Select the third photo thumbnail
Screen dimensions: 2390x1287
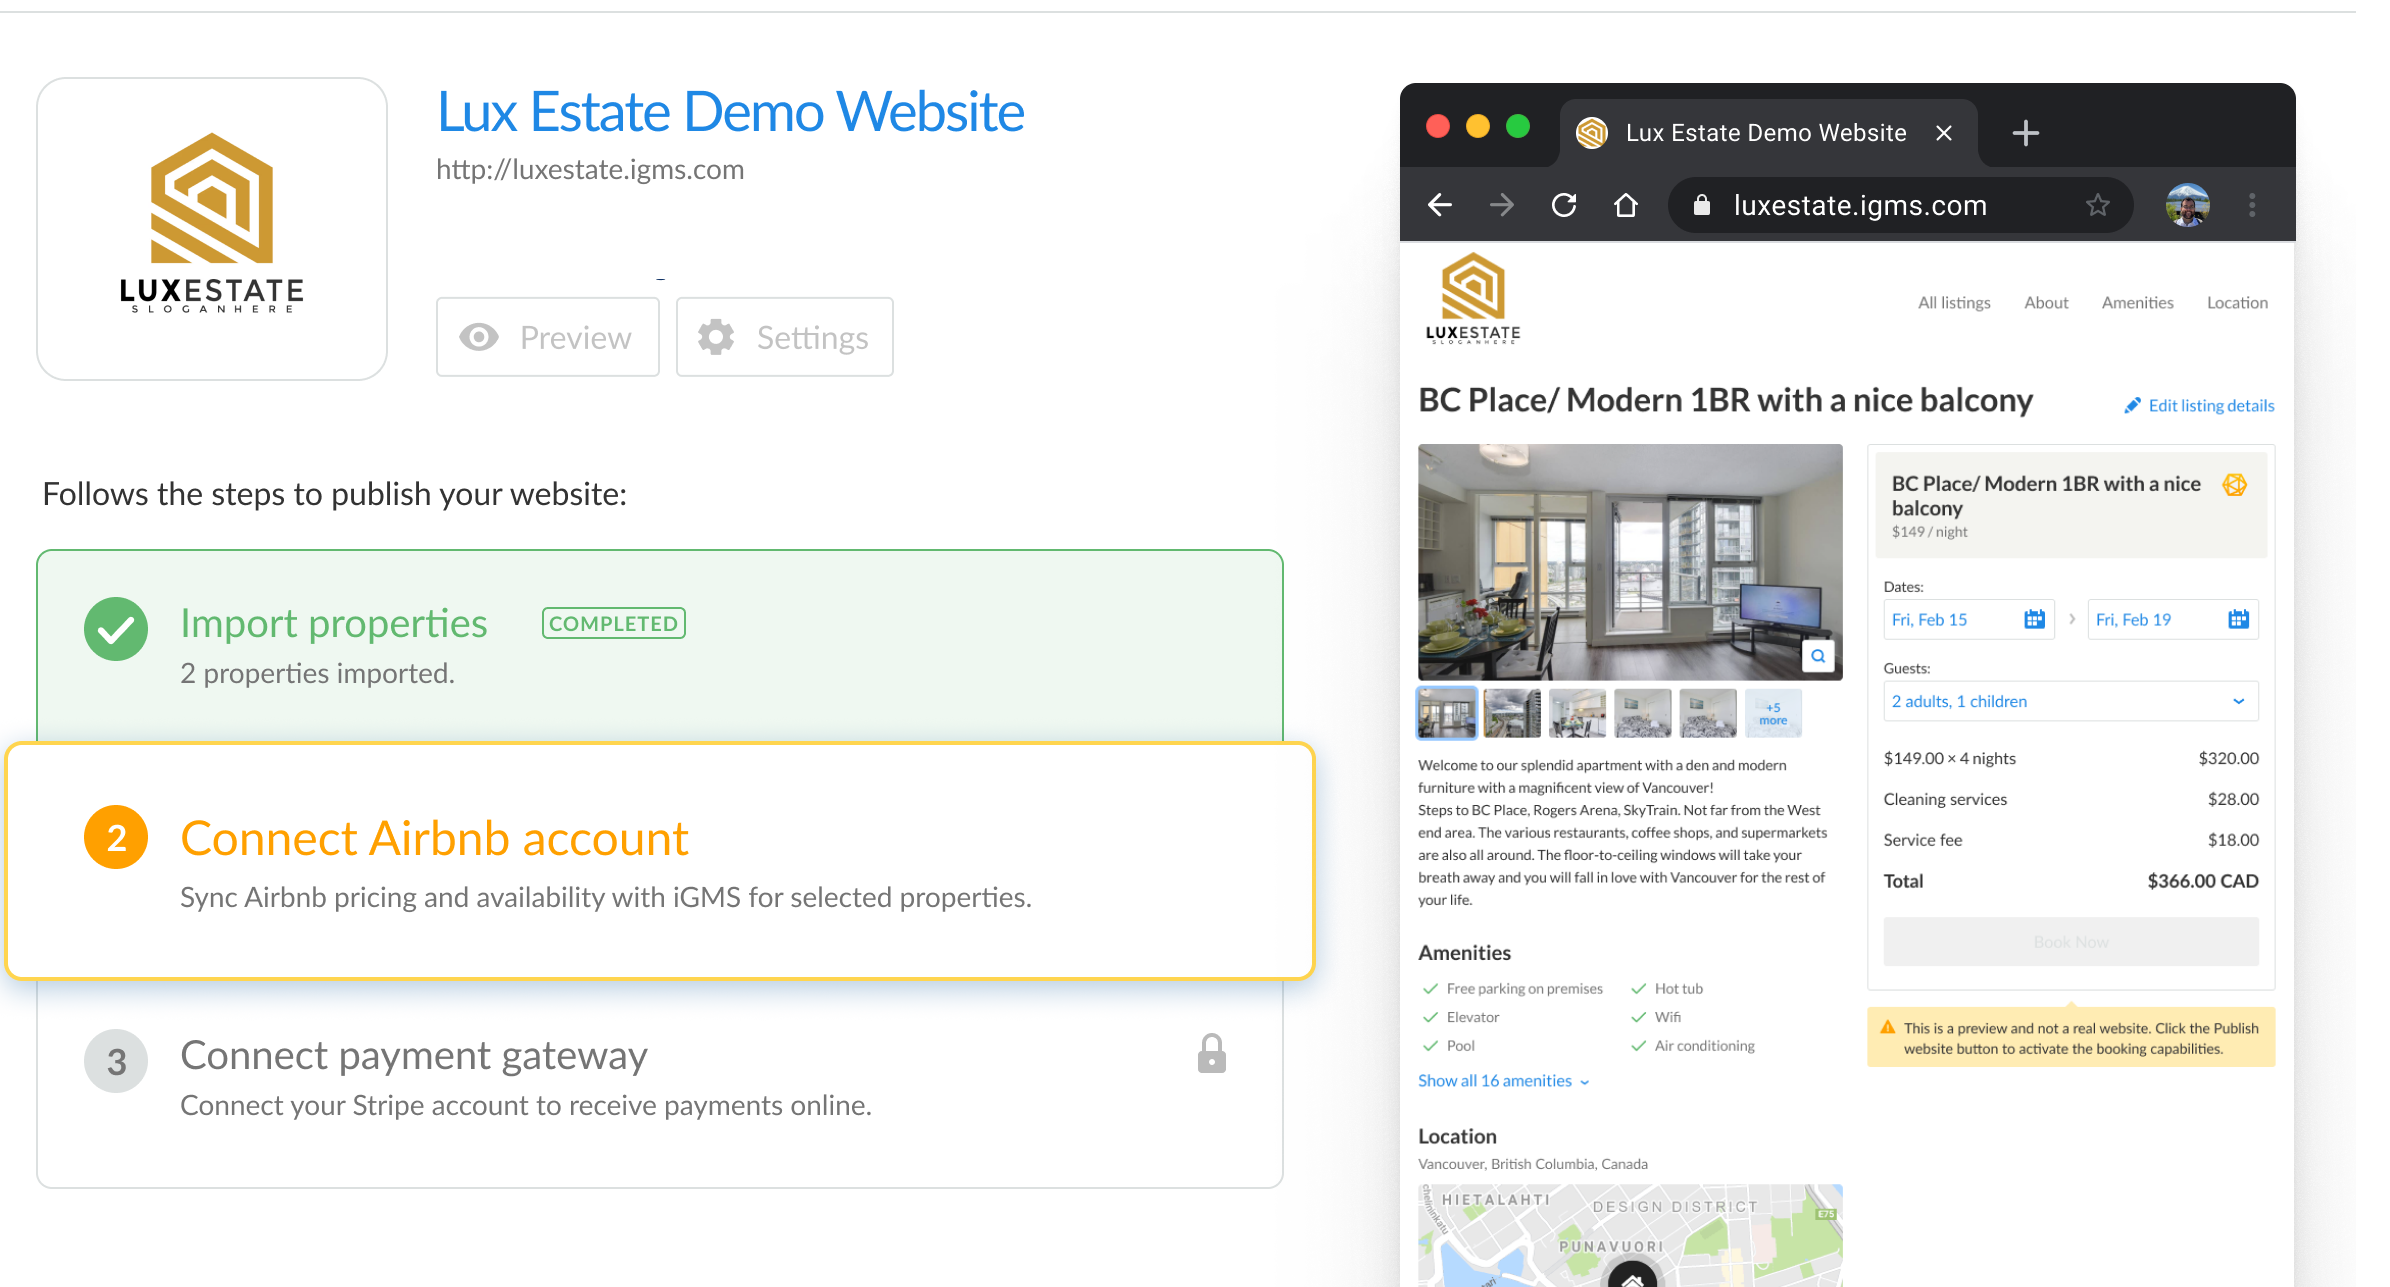[1577, 713]
